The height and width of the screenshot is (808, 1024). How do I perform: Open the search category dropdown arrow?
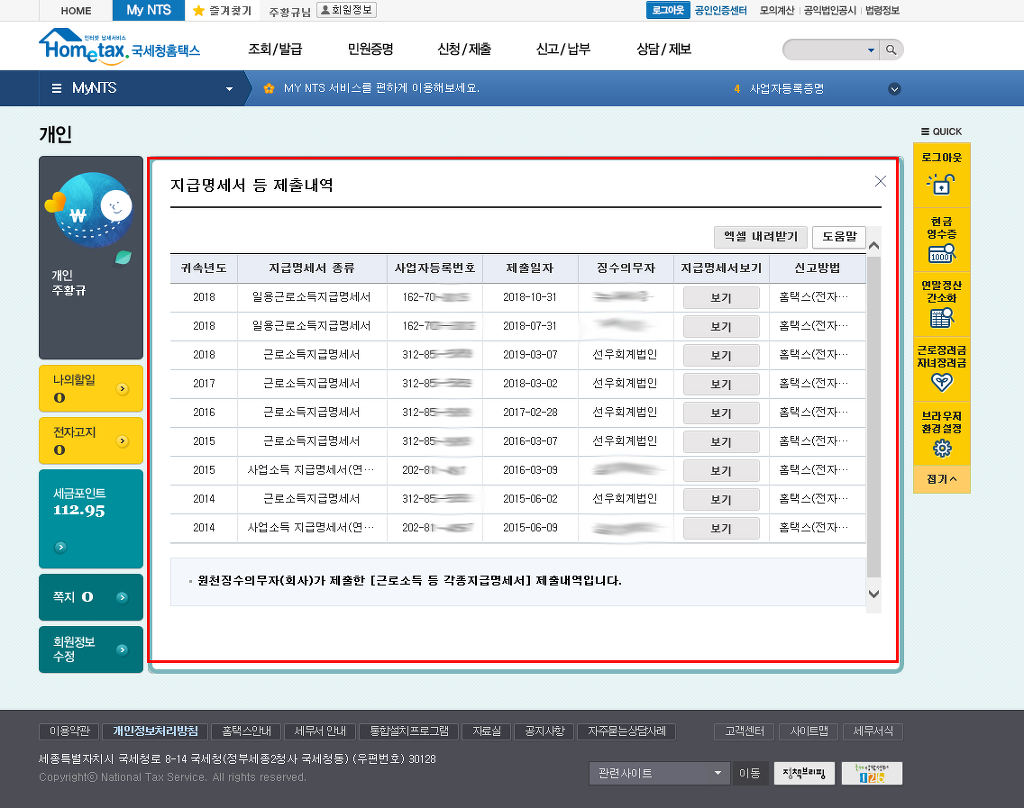click(870, 50)
